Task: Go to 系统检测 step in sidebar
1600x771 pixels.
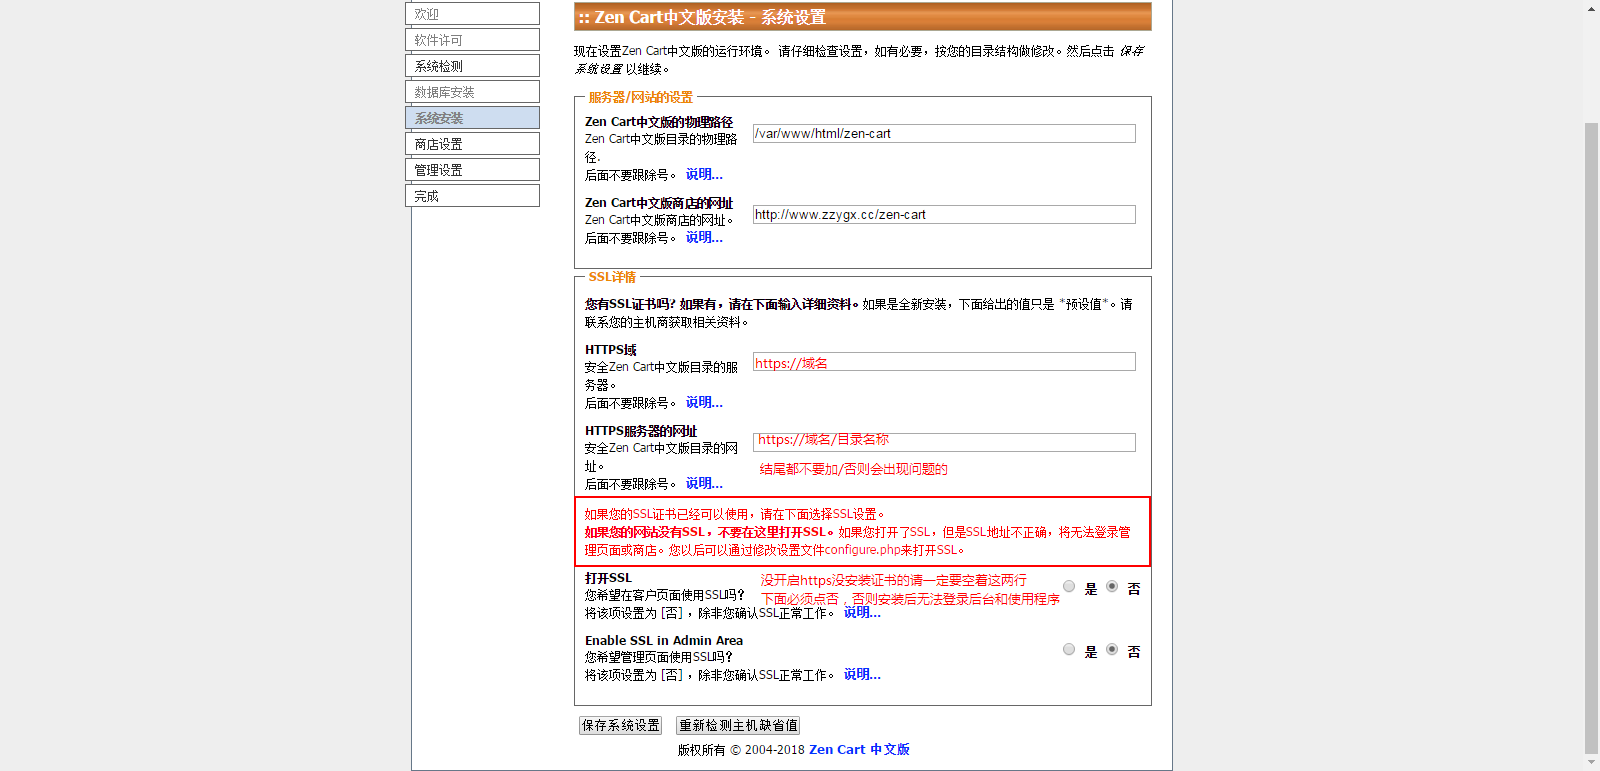Action: point(472,66)
